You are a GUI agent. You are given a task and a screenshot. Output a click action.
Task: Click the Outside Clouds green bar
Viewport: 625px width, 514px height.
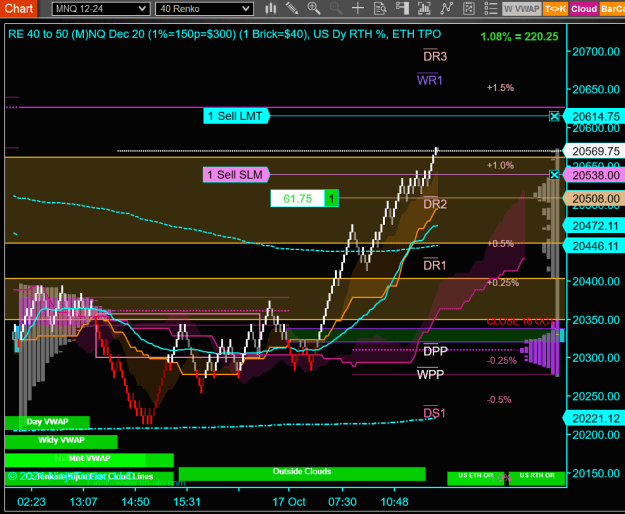(x=302, y=473)
